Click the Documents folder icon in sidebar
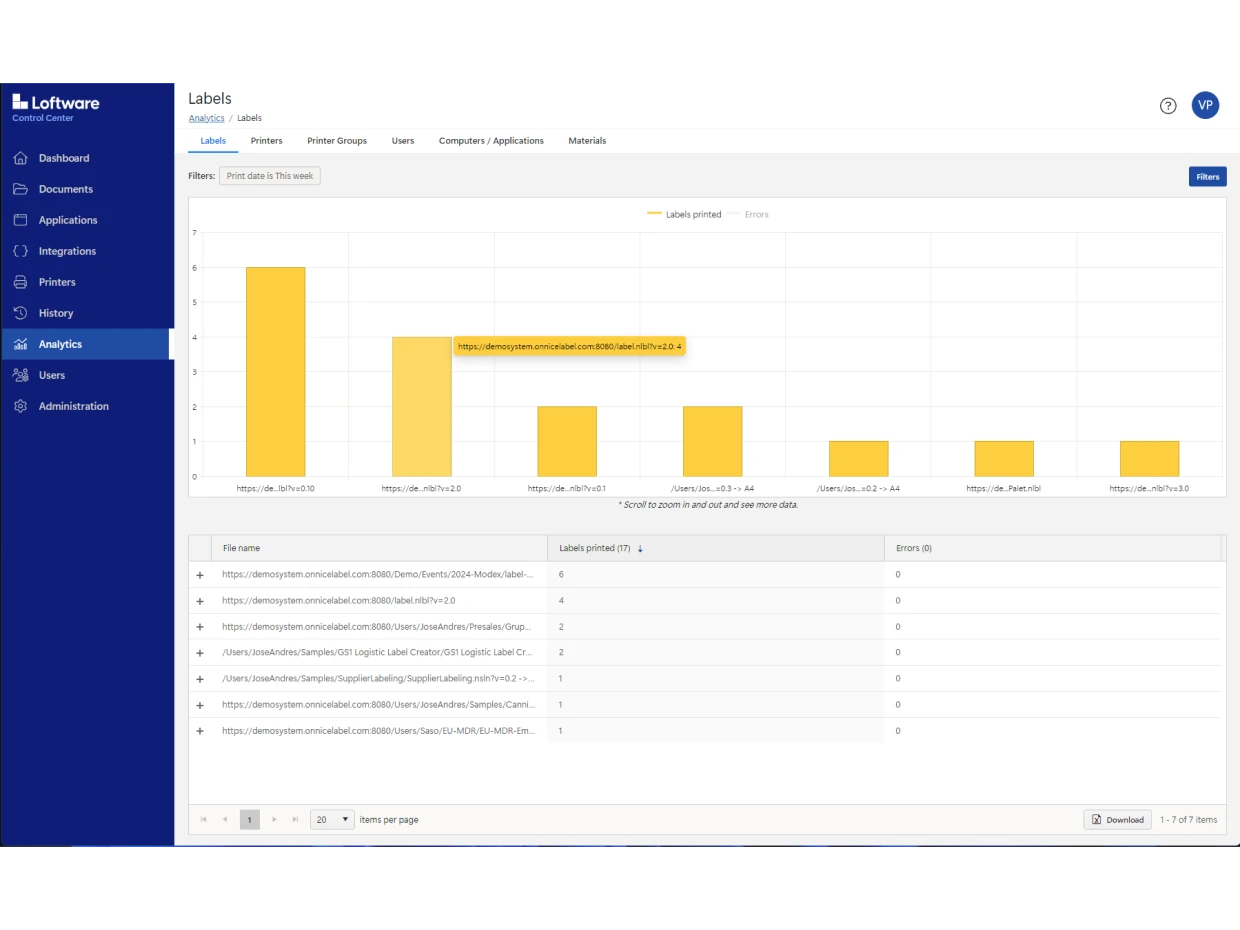 click(20, 189)
